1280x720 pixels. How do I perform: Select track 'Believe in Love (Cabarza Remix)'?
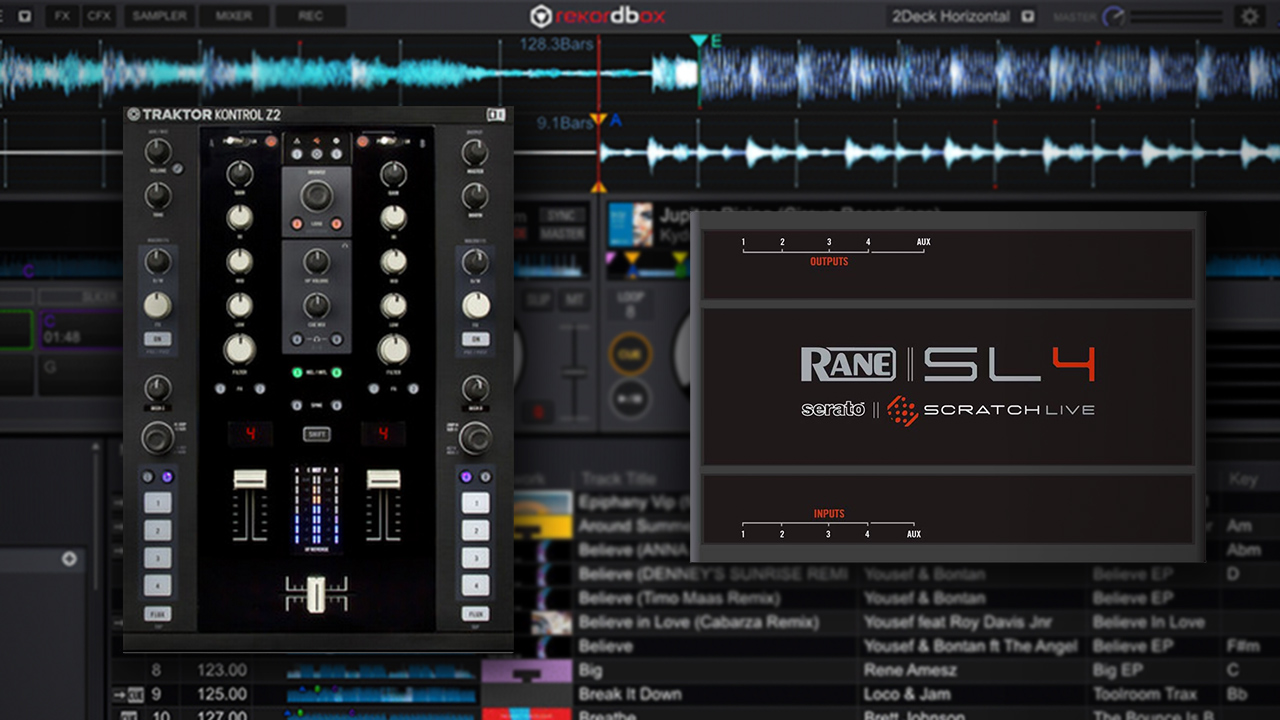click(x=699, y=622)
